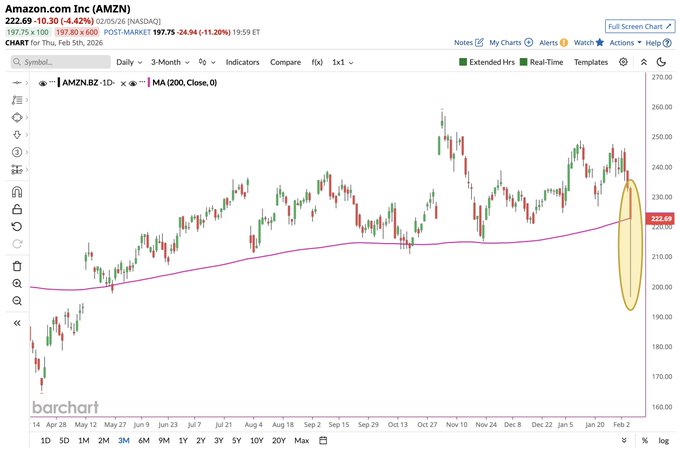Select the Max time range
The width and height of the screenshot is (680, 453).
[302, 440]
